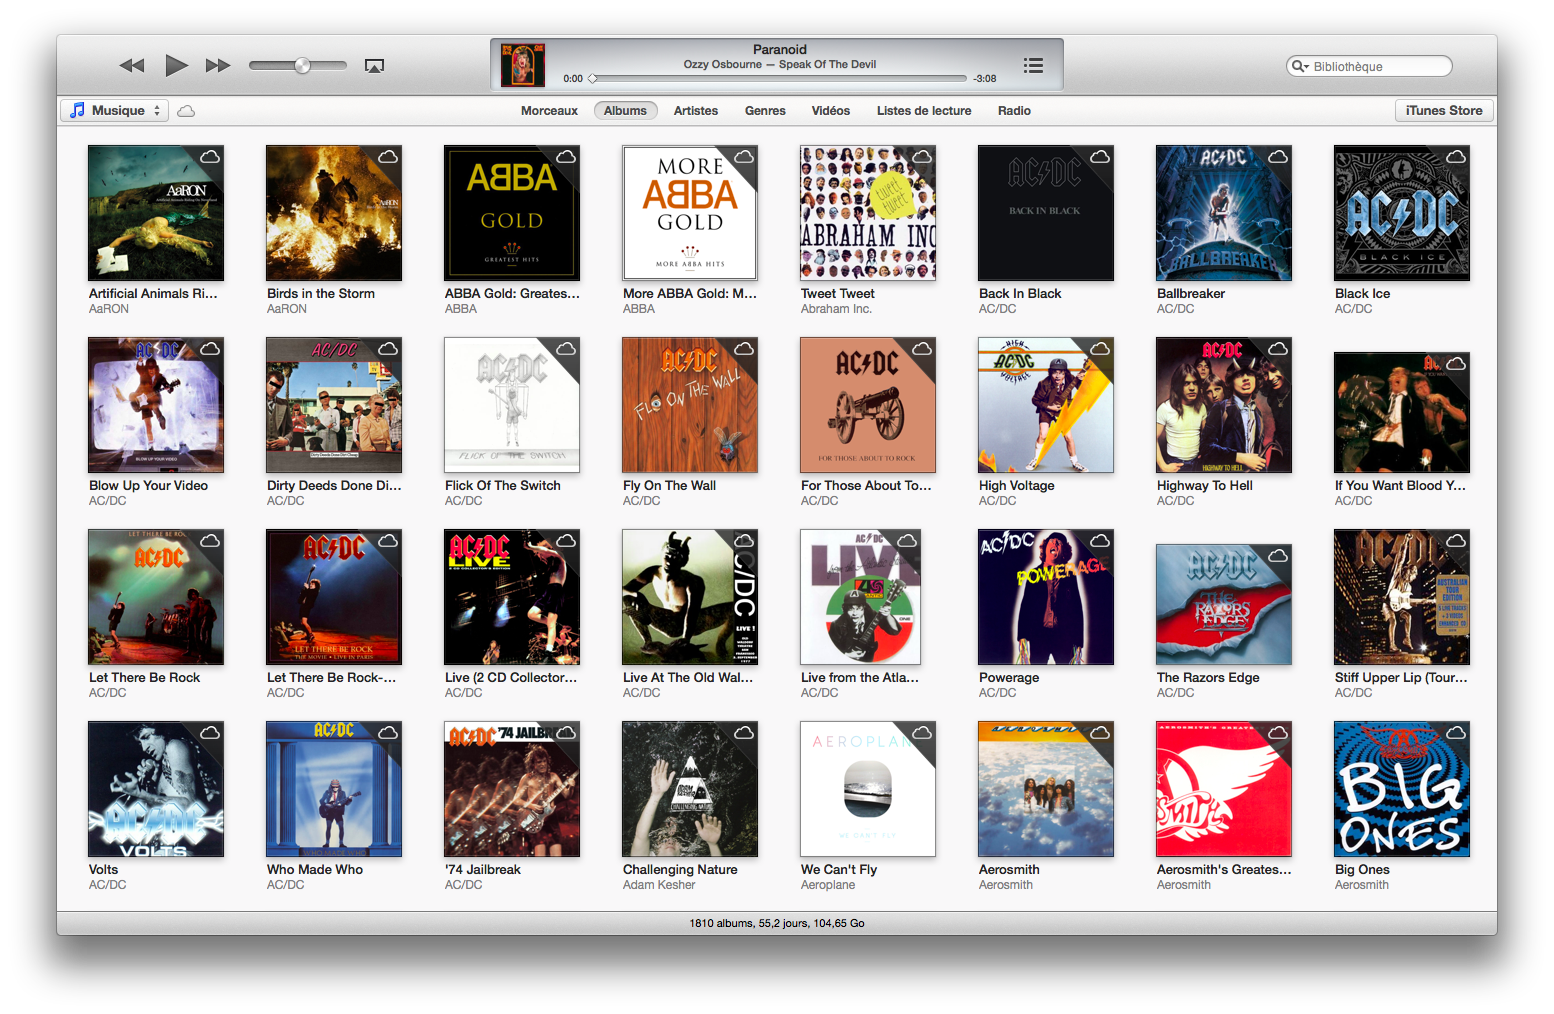
Task: Adjust the volume slider knob
Action: 302,66
